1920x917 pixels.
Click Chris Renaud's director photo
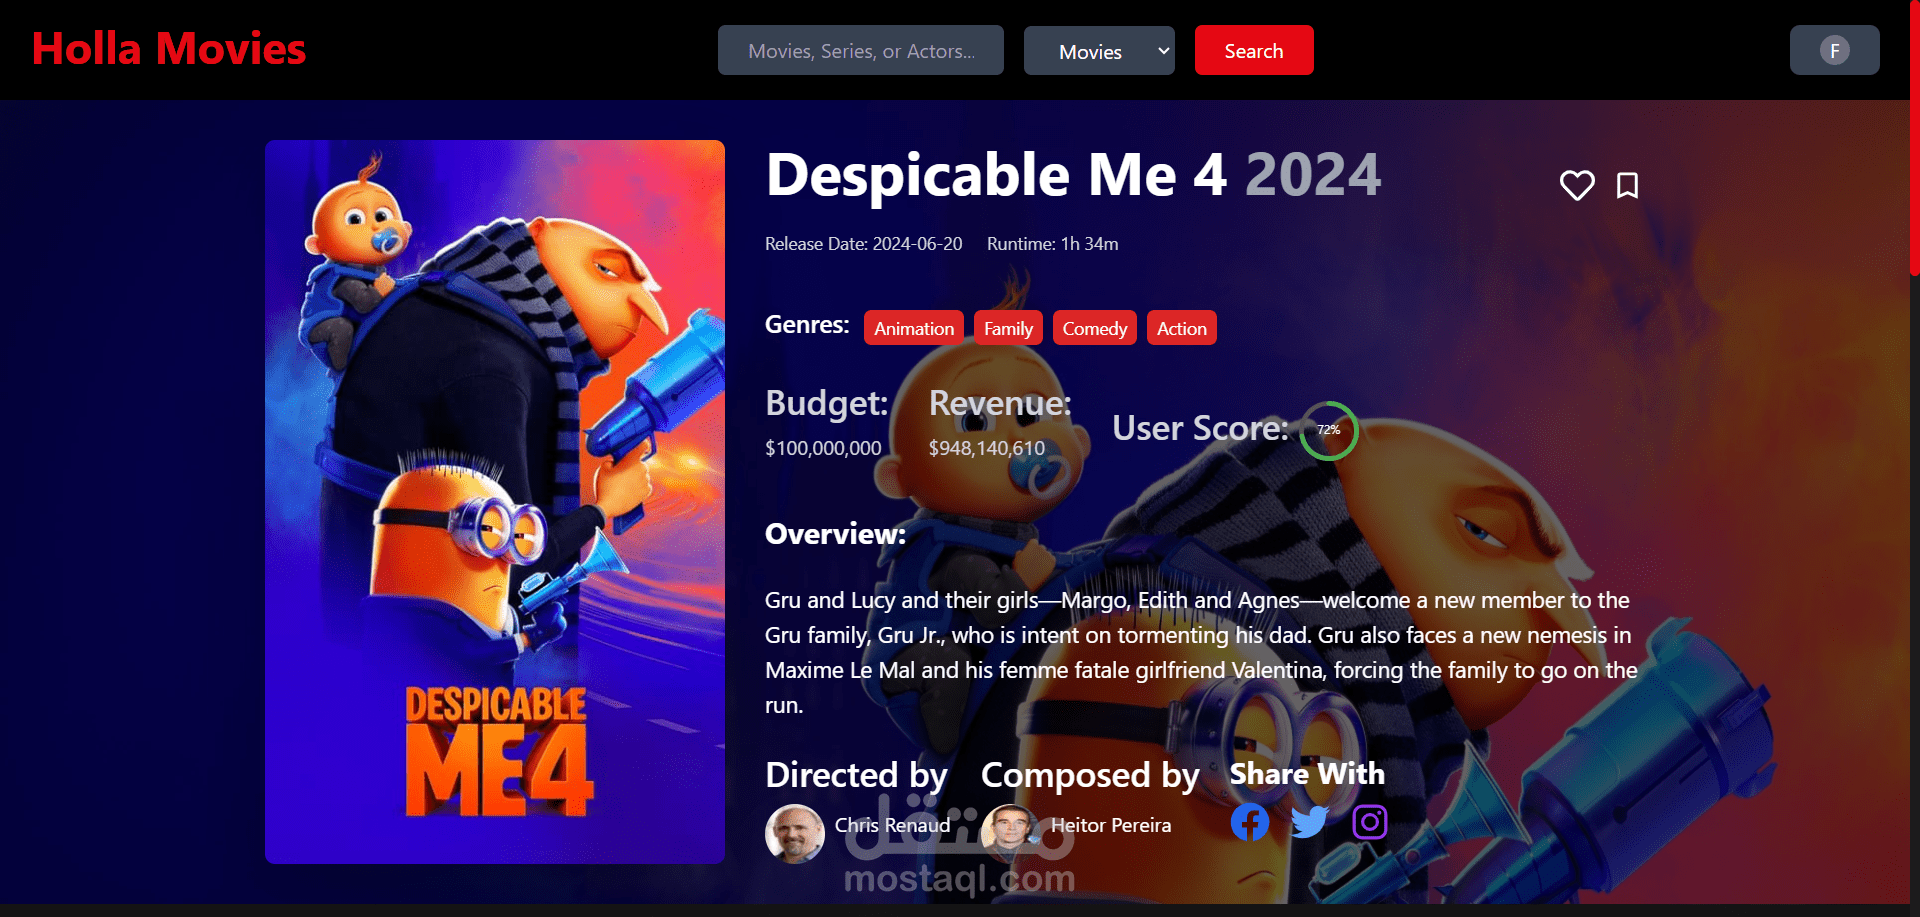[x=795, y=833]
